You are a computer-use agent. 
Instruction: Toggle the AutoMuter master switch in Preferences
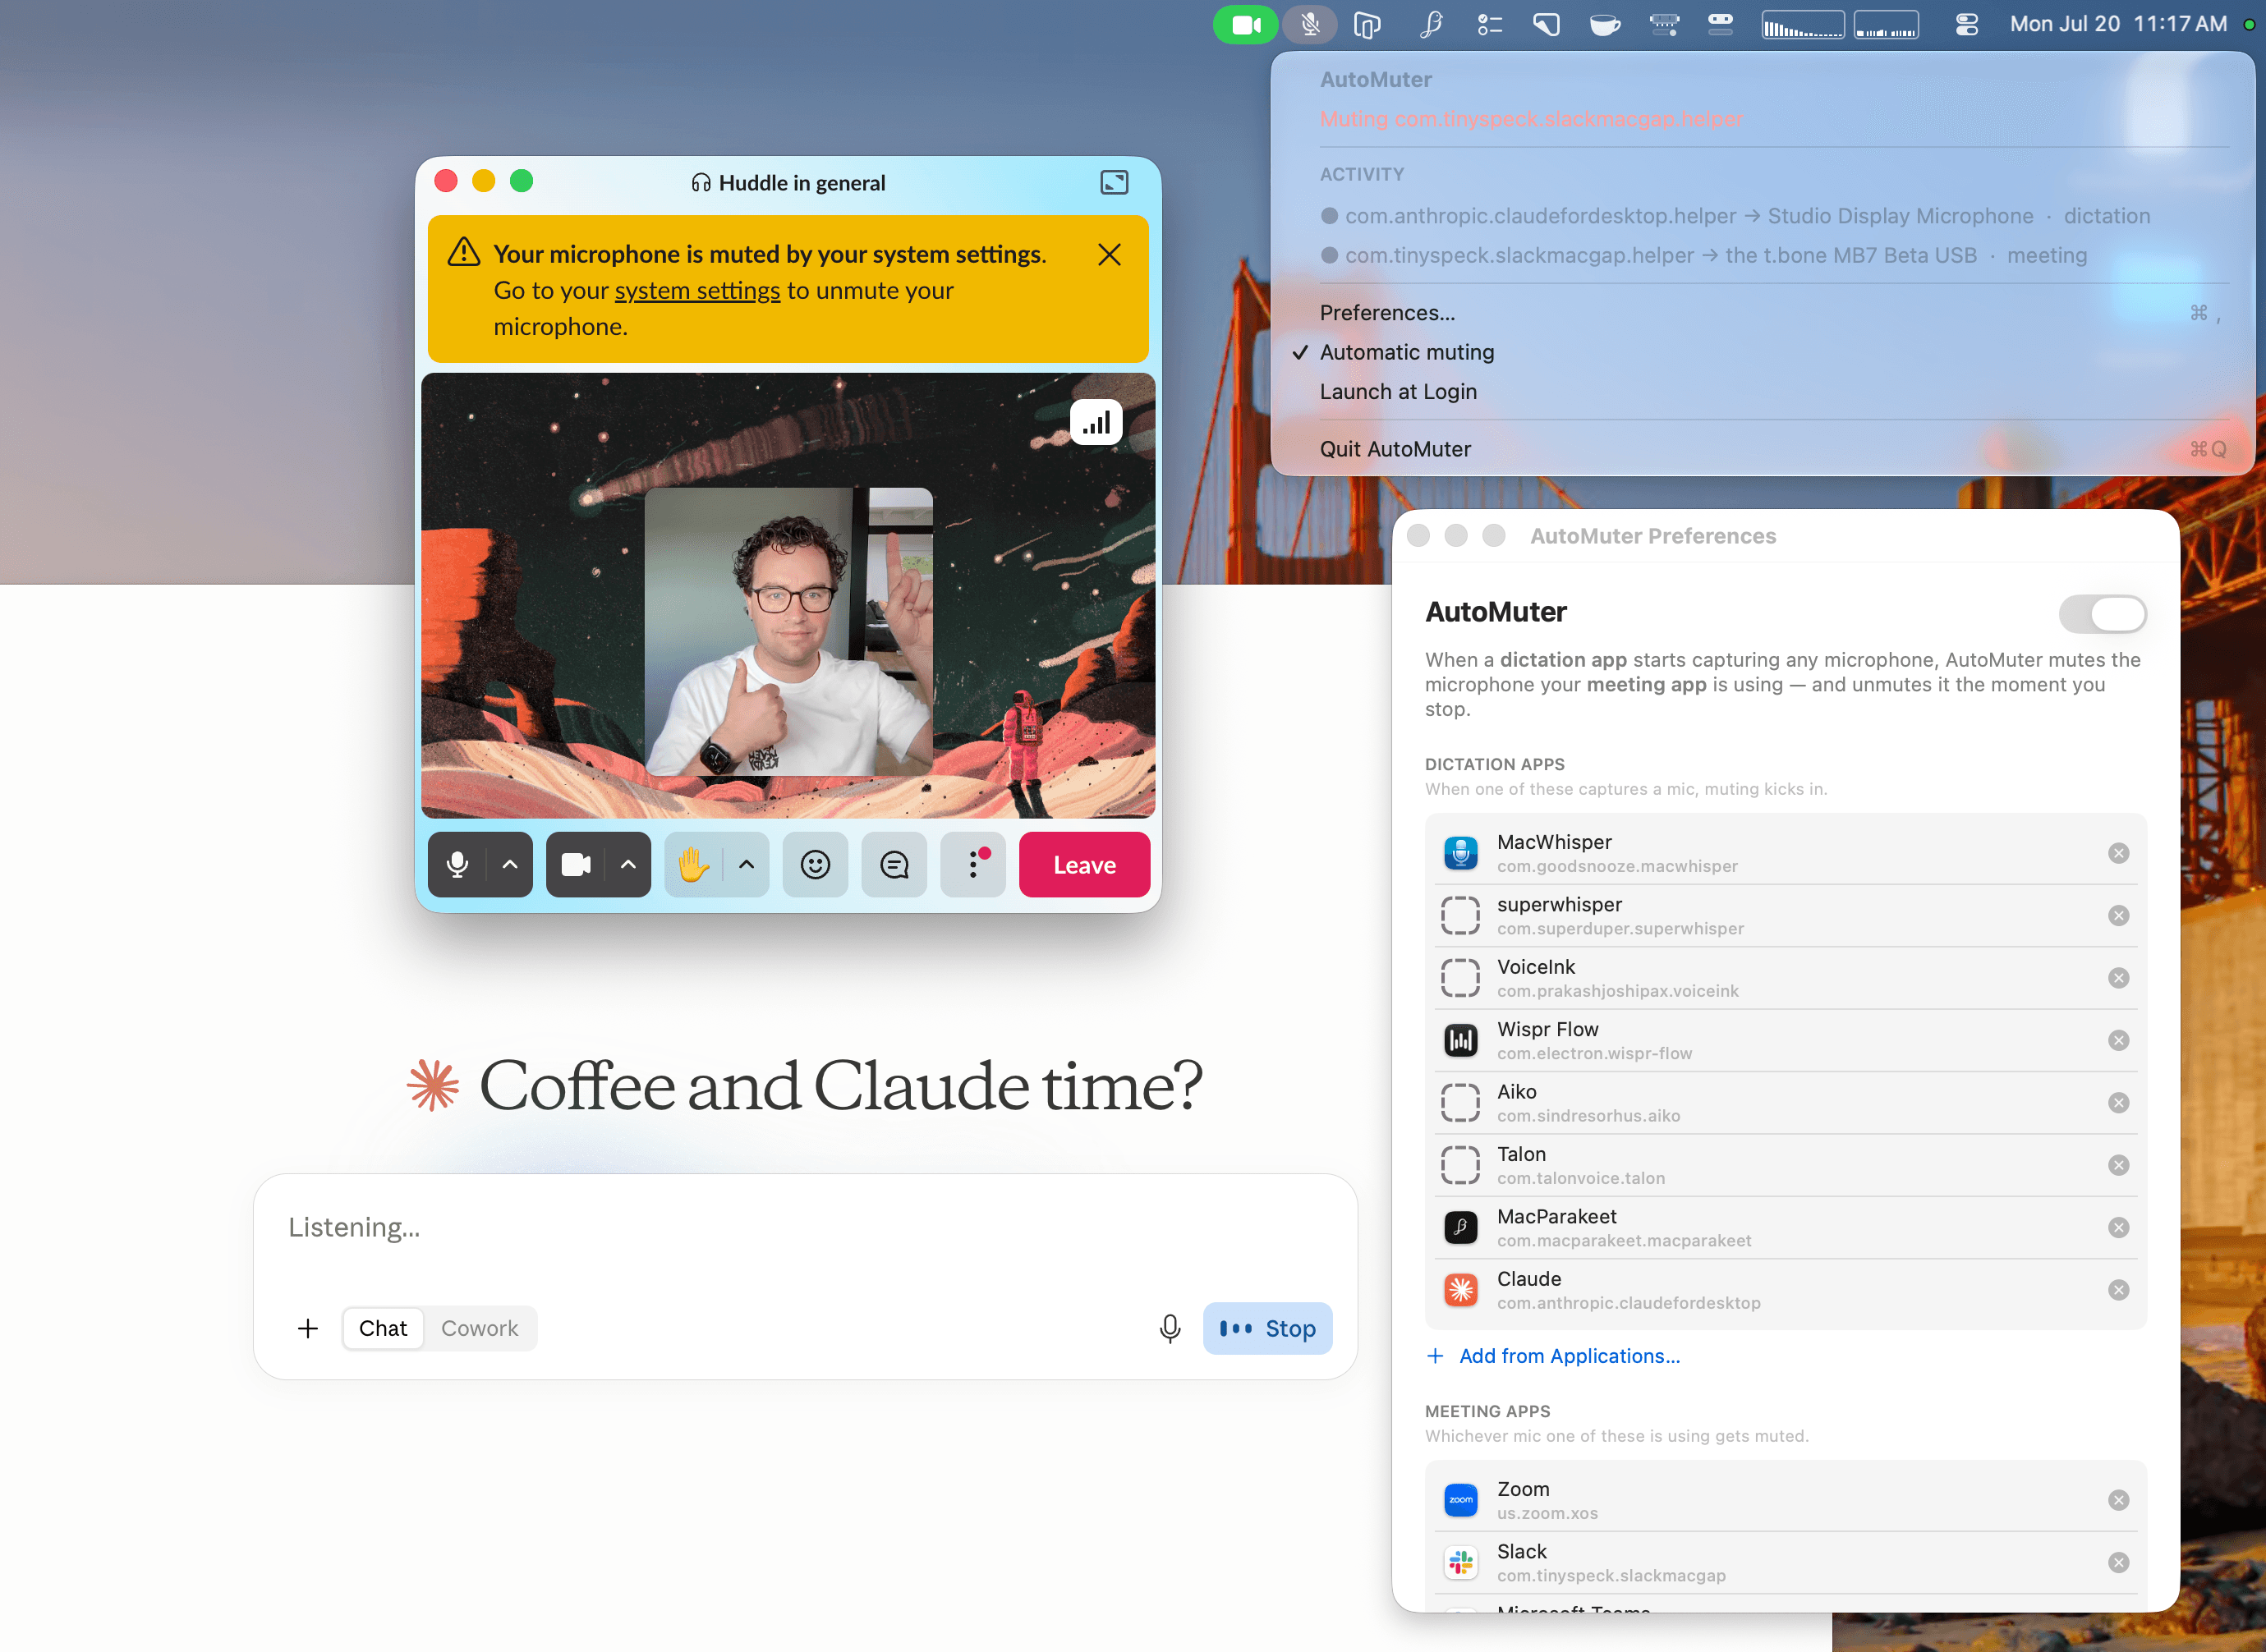pos(2102,614)
